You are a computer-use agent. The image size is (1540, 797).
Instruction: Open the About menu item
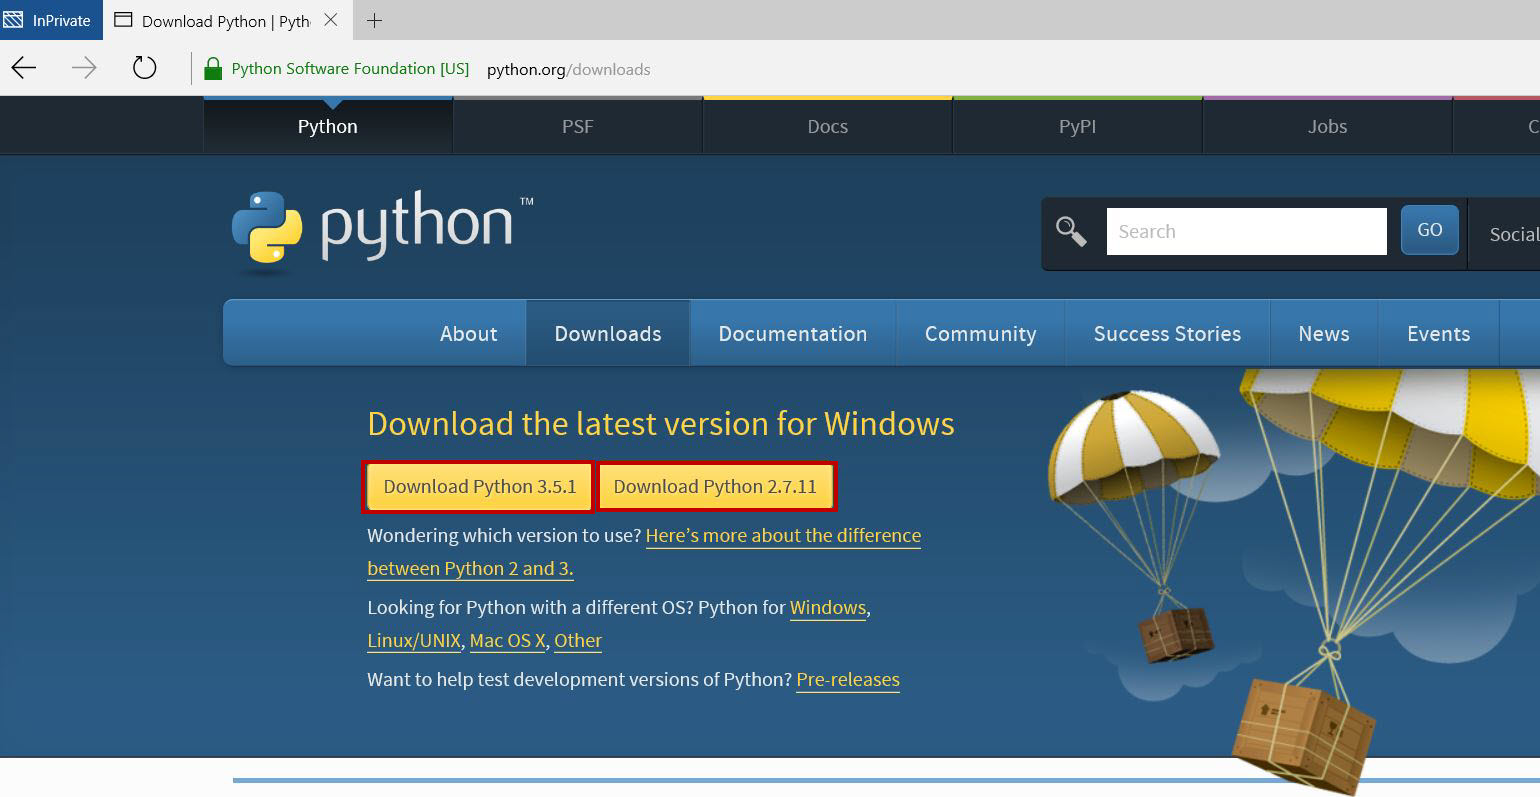469,333
